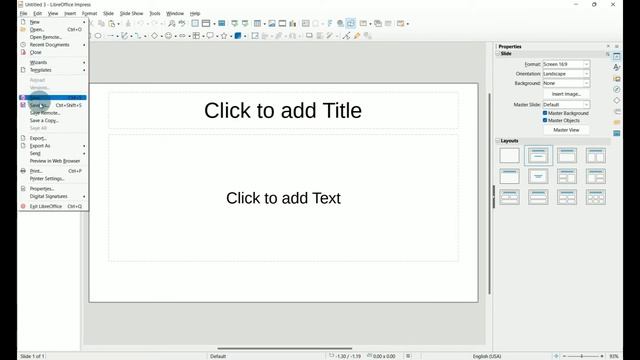Screen dimensions: 640x360
Task: Click the Start from First Slide icon
Action: click(x=234, y=24)
